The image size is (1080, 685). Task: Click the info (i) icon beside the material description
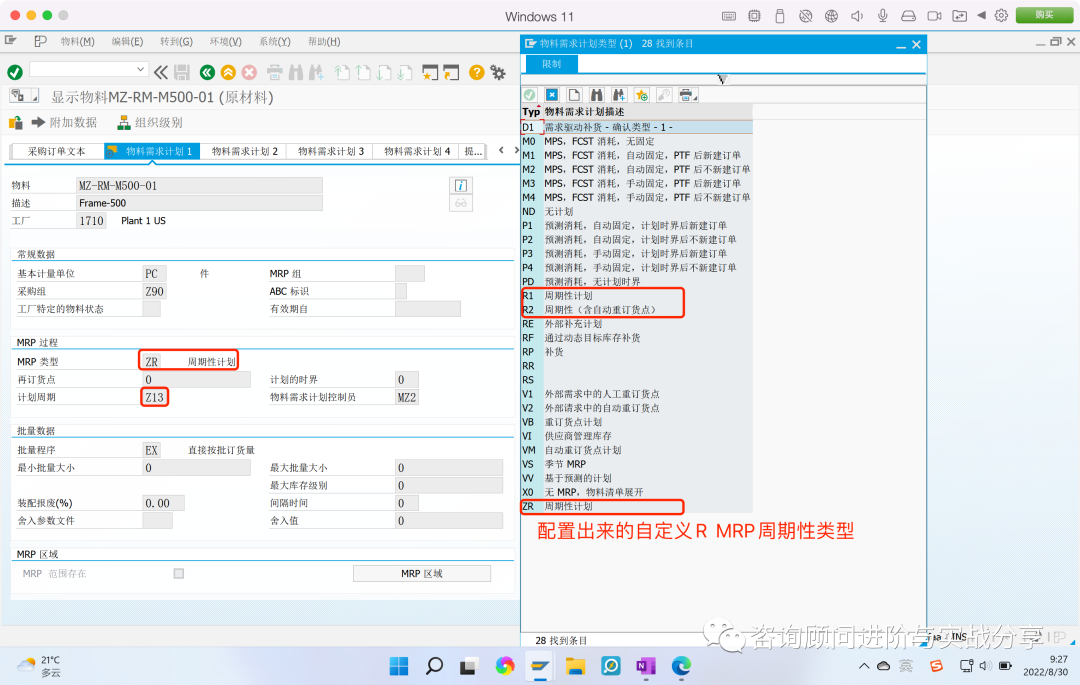tap(459, 185)
